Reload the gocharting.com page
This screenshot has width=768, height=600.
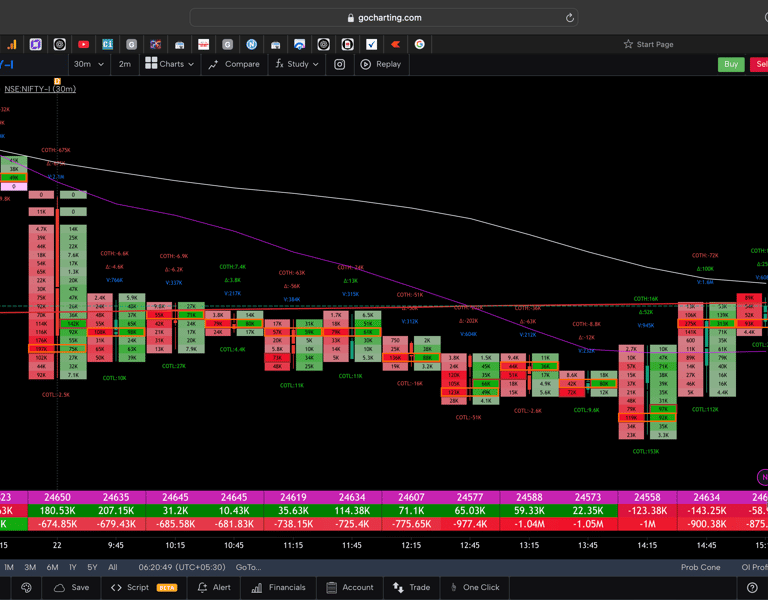[570, 18]
